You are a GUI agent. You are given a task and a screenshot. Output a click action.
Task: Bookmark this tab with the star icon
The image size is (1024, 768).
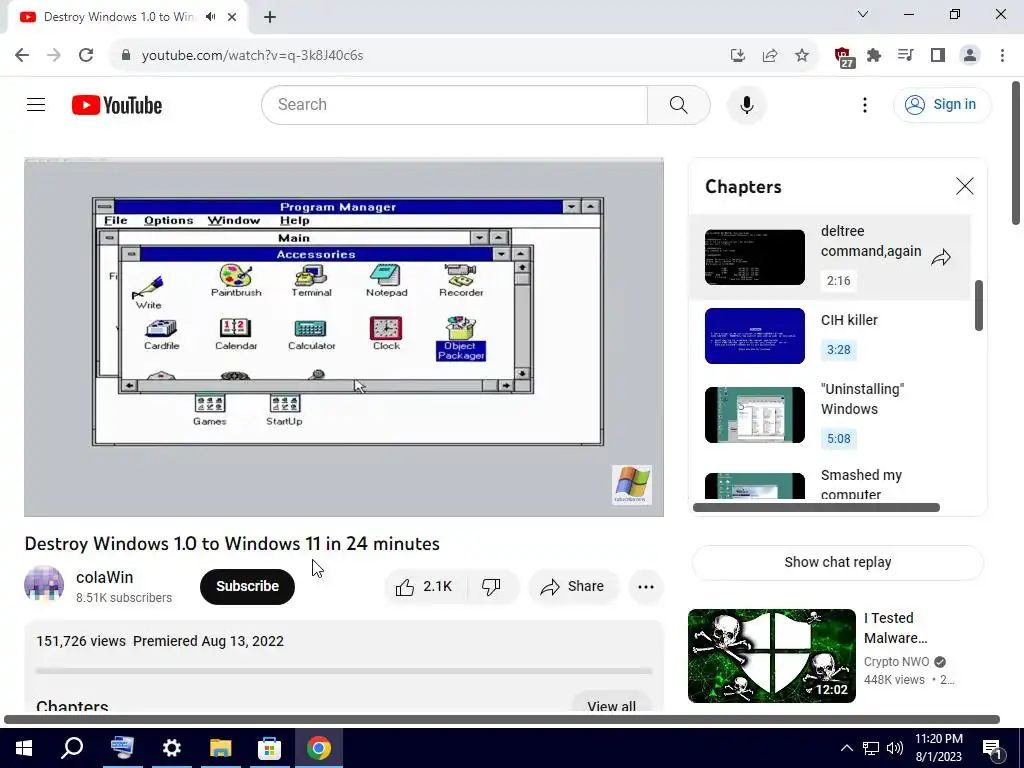pos(801,56)
